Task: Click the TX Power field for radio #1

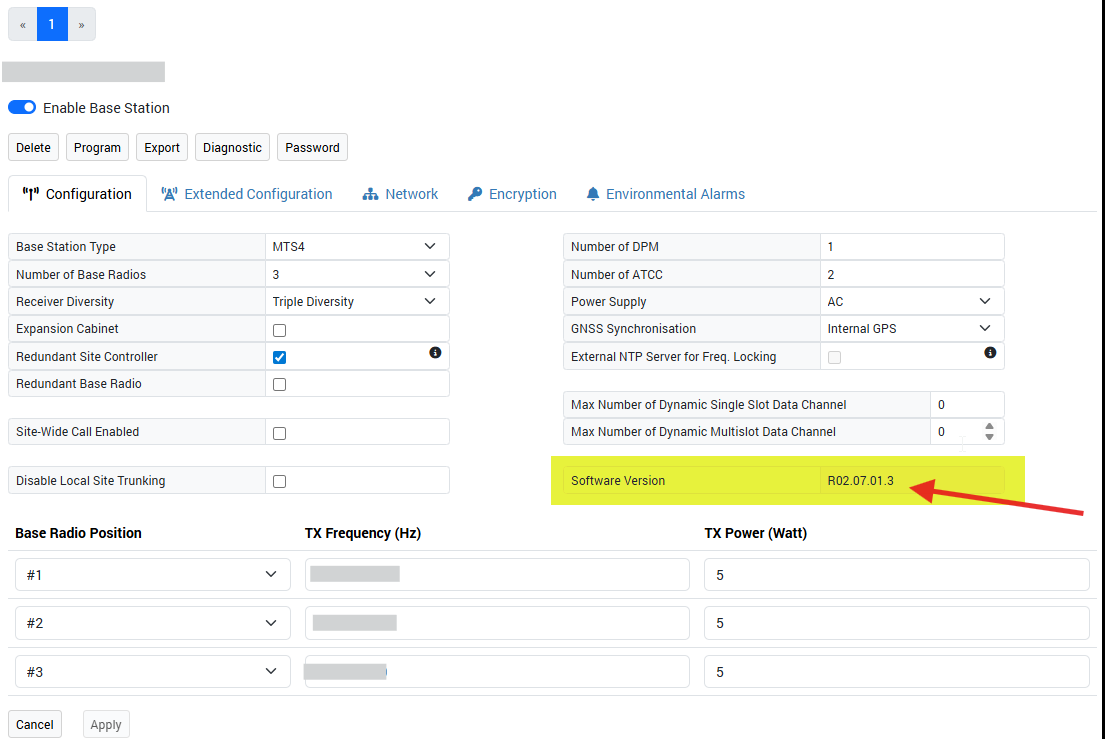Action: (896, 575)
